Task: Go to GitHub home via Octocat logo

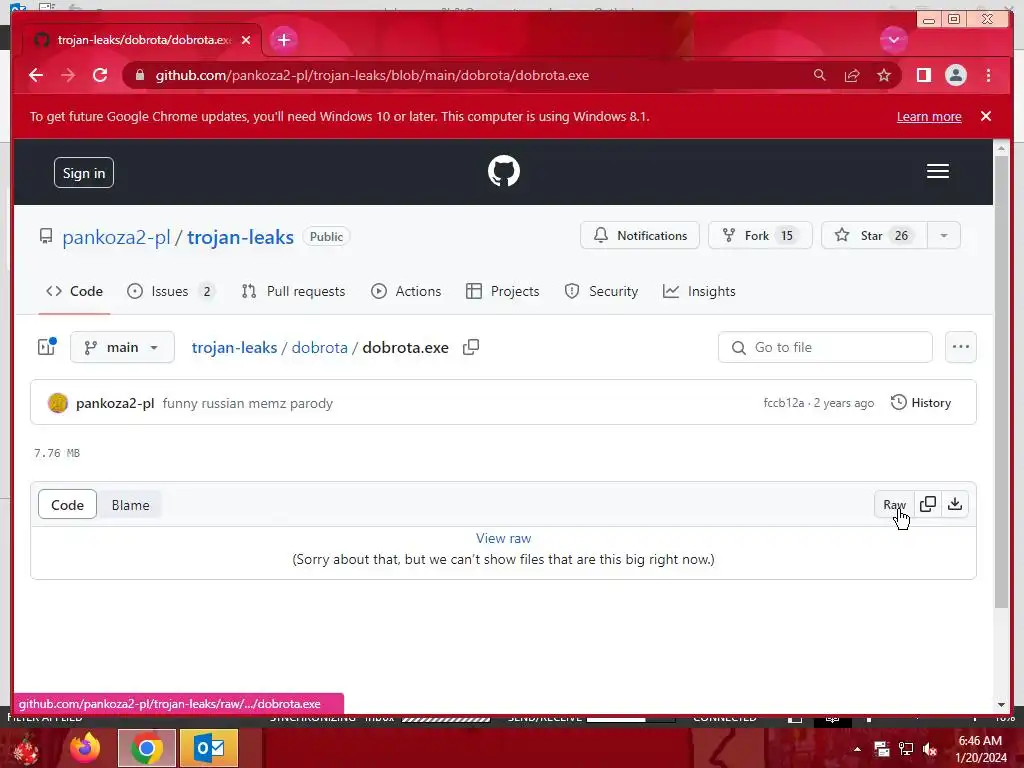Action: tap(504, 171)
